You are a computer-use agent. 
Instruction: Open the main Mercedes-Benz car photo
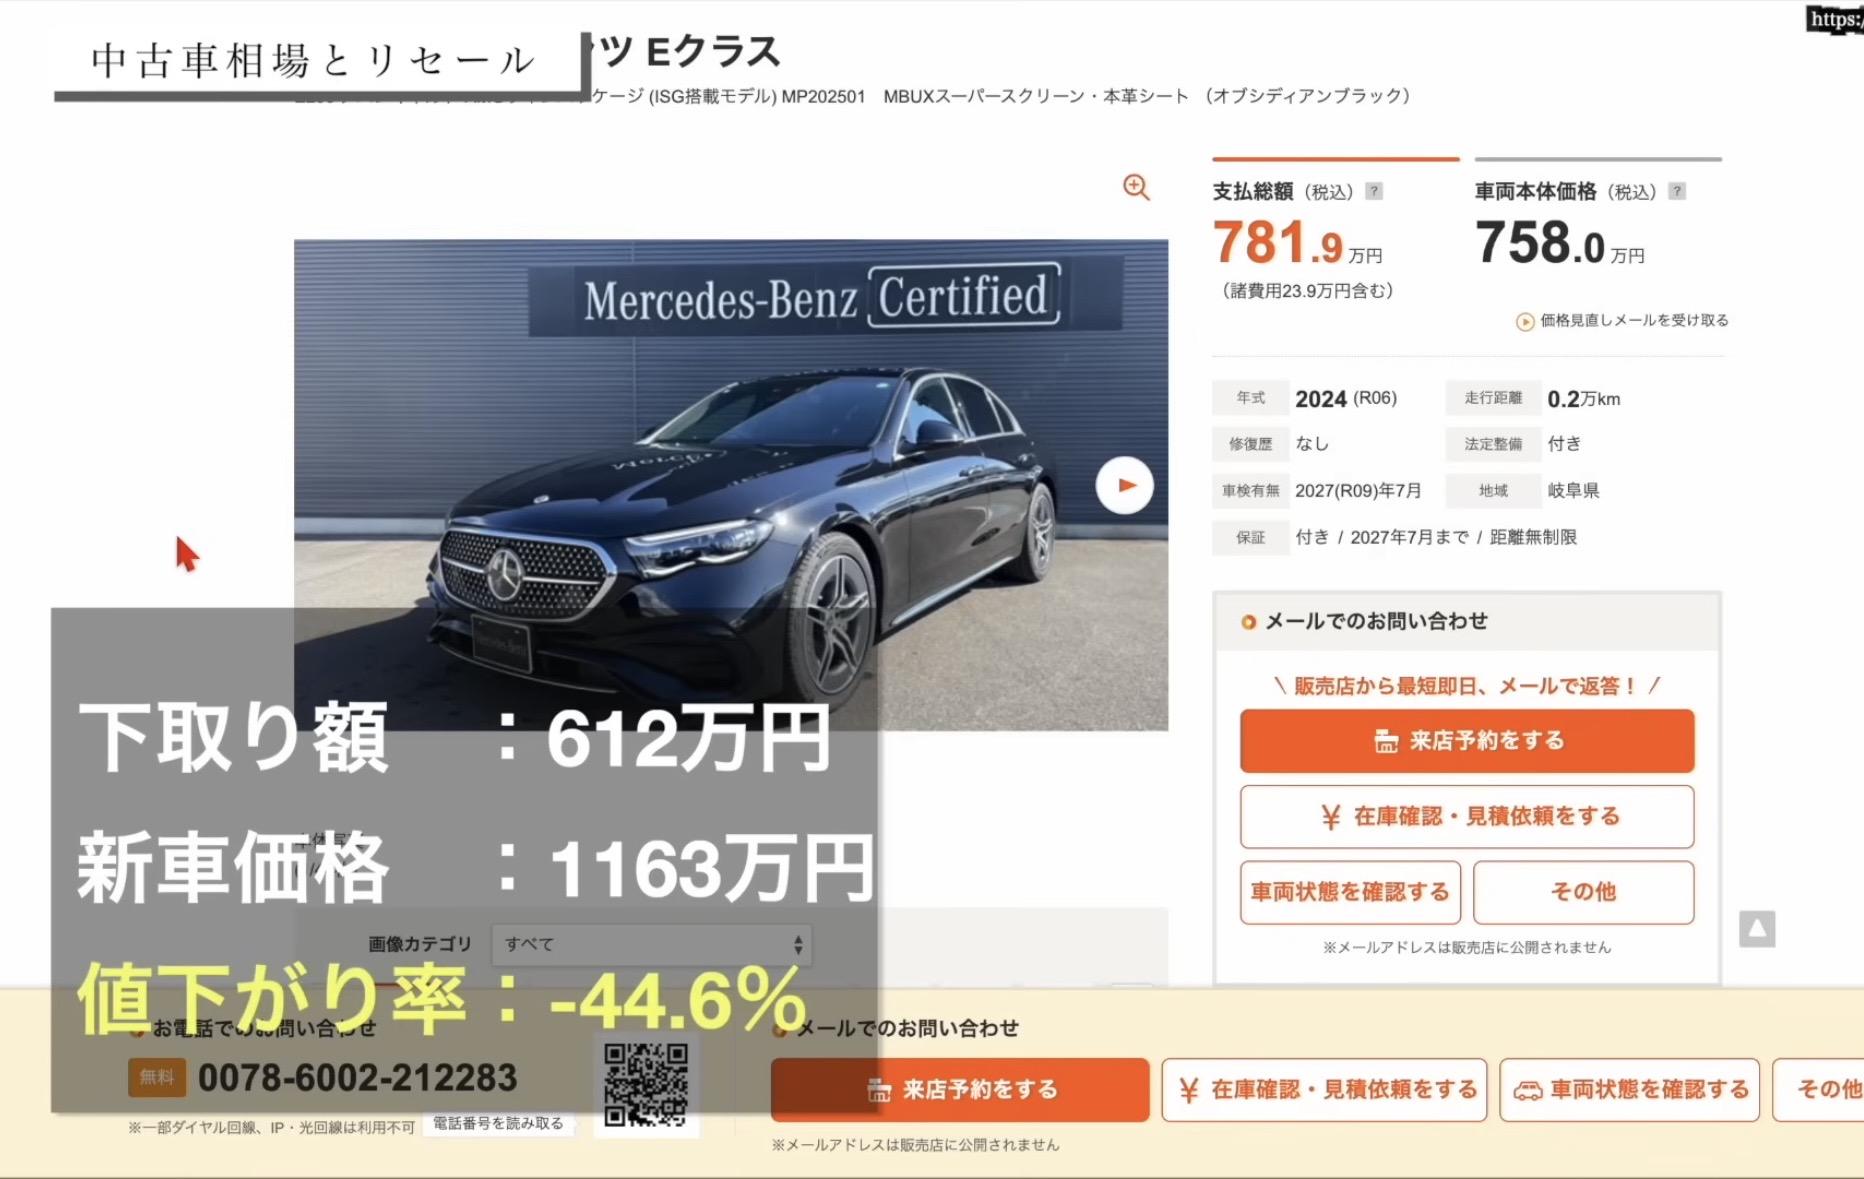coord(731,485)
